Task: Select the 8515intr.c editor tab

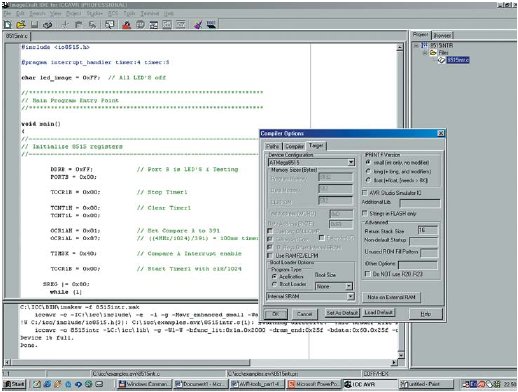Action: click(17, 35)
